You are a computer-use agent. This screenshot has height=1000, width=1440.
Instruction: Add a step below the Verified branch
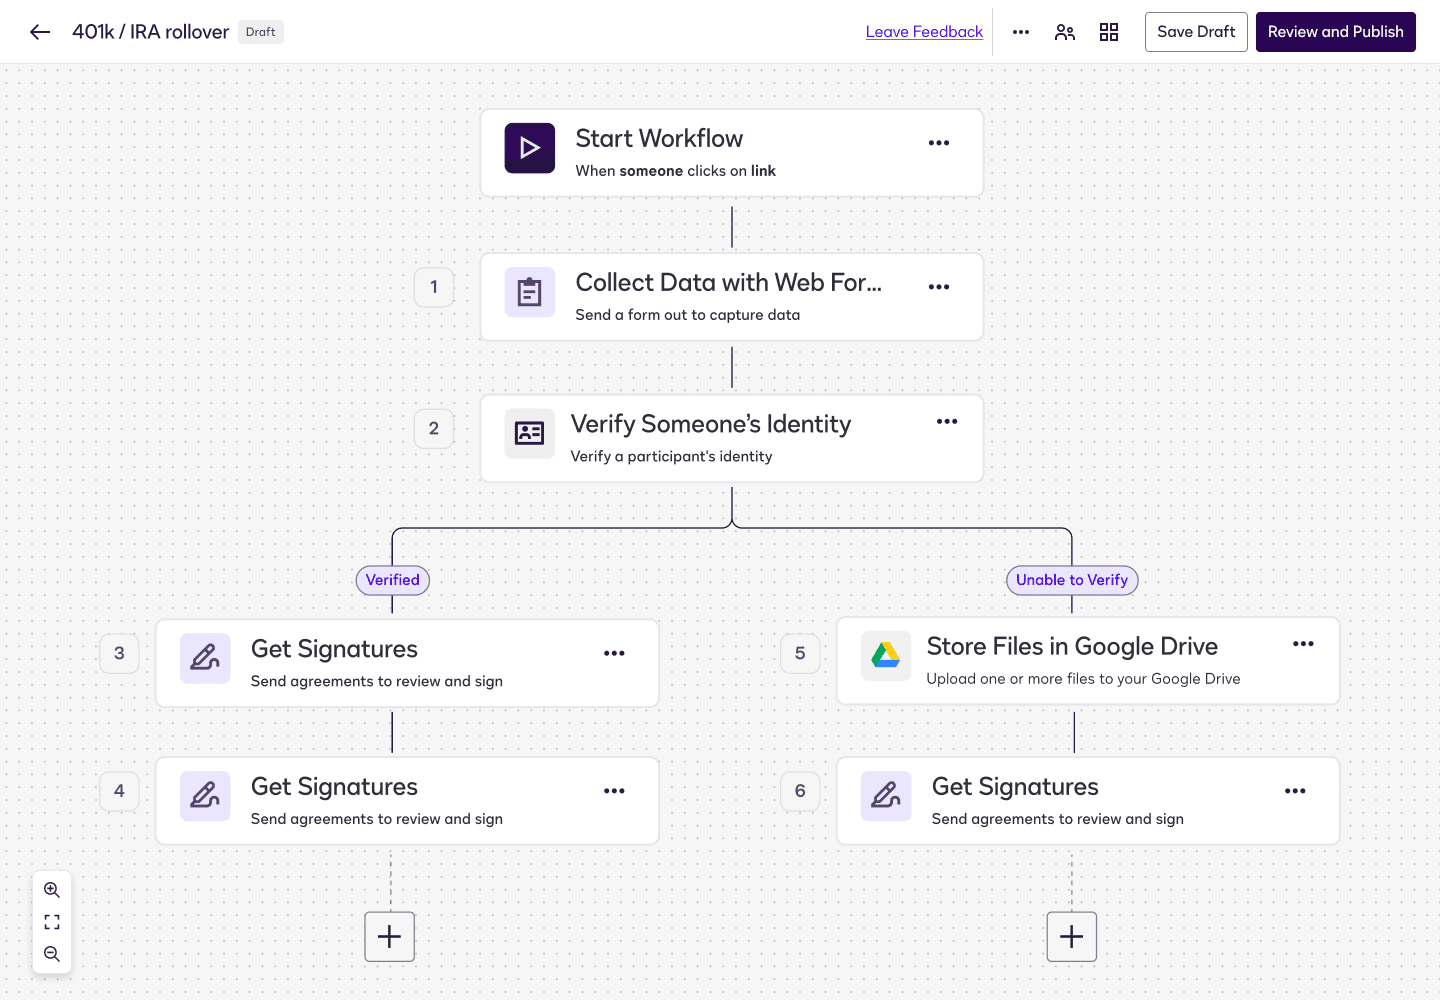[x=390, y=937]
